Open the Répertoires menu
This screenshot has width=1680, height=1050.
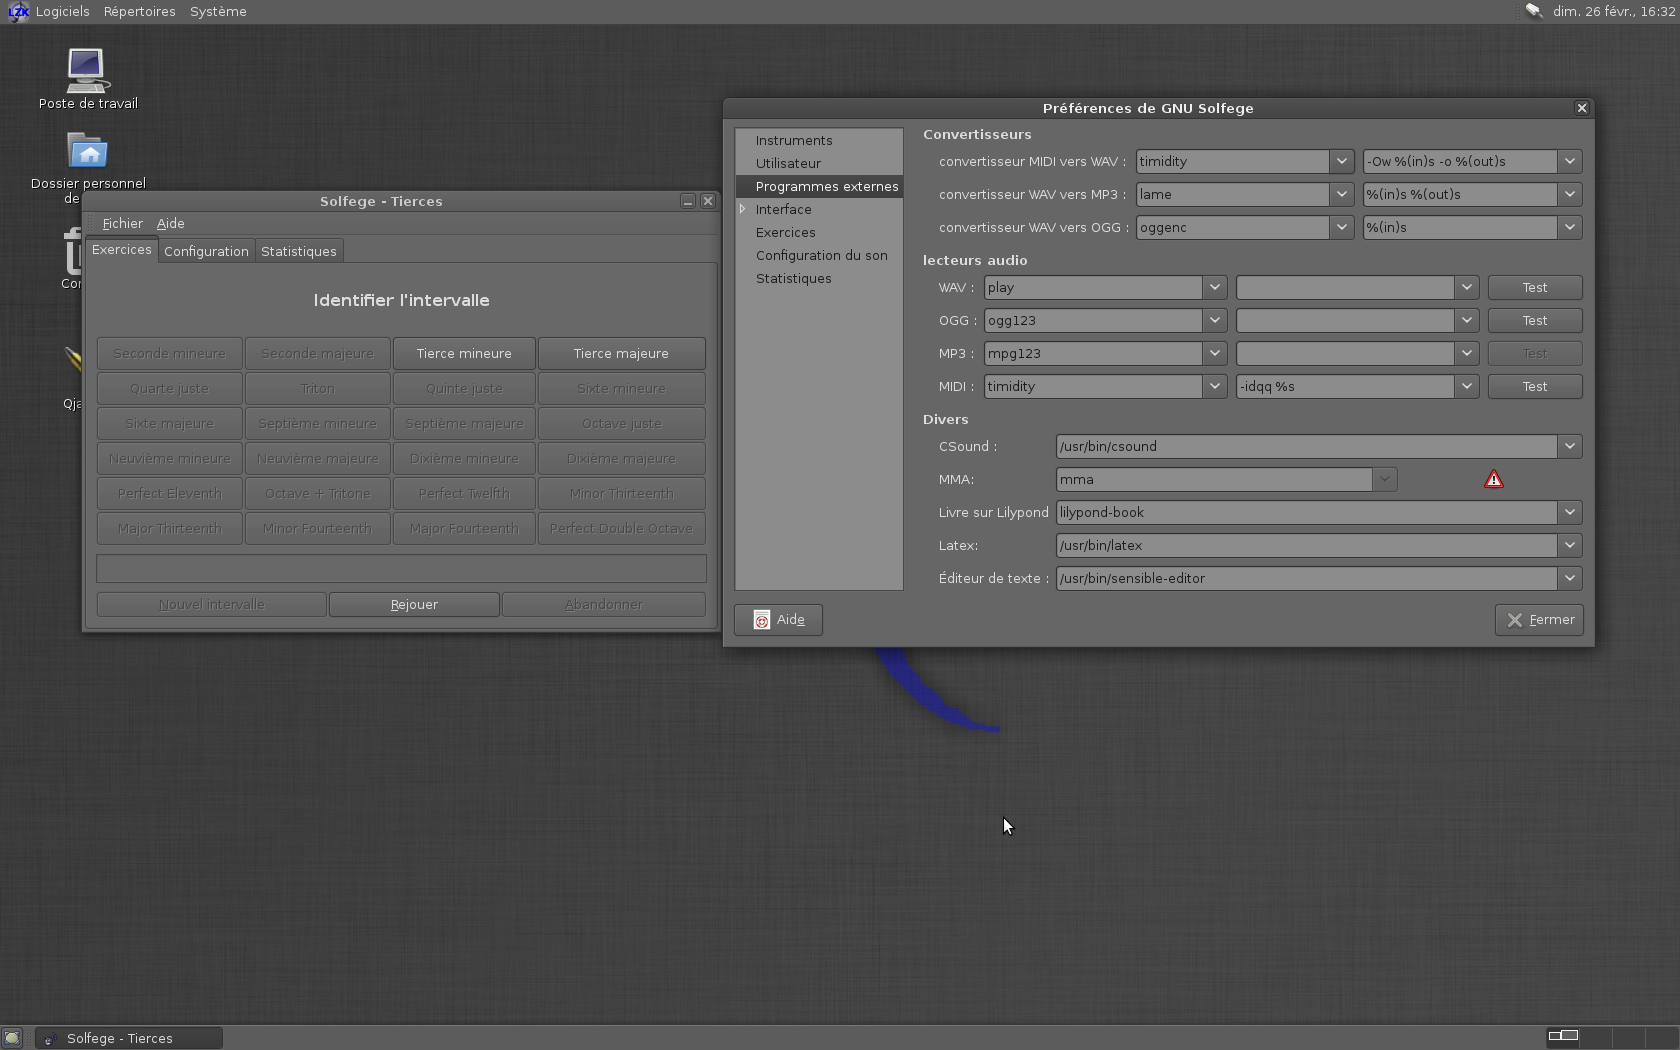pyautogui.click(x=139, y=12)
